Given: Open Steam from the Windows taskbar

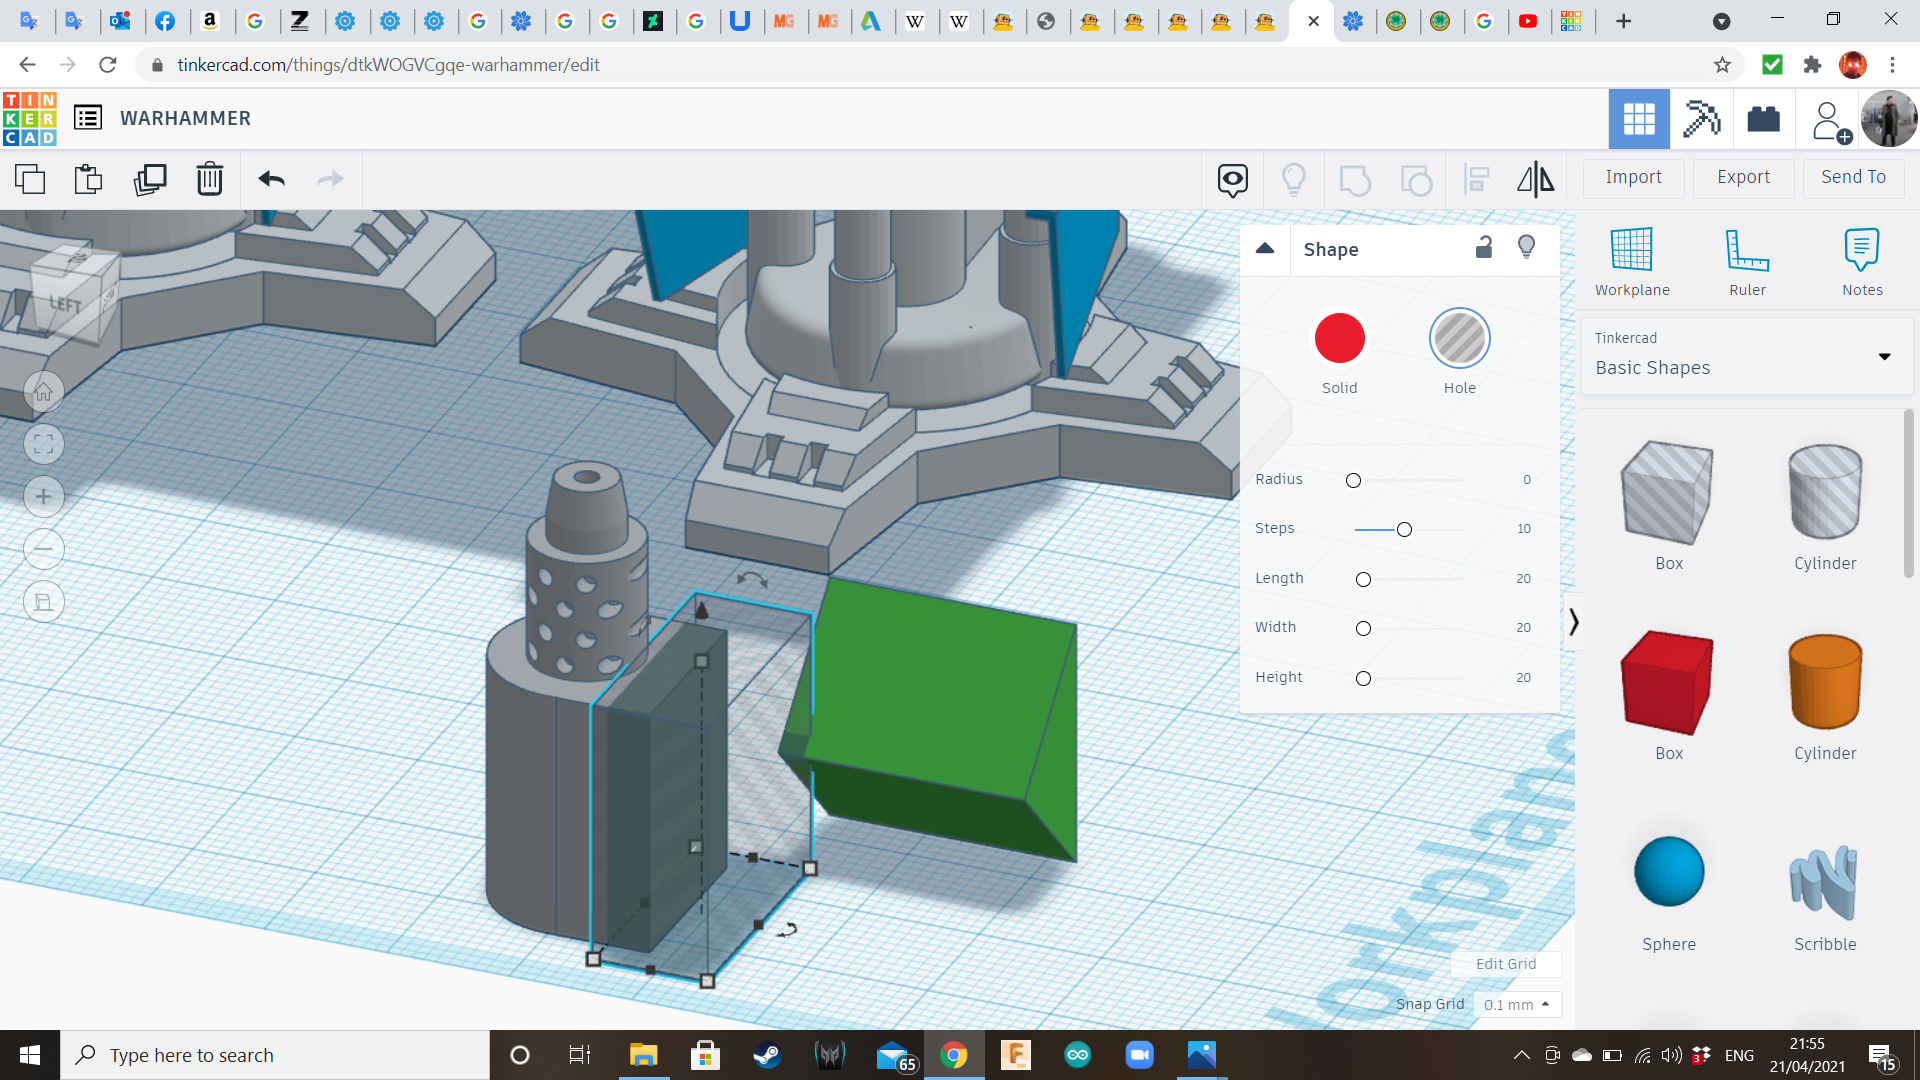Looking at the screenshot, I should click(x=767, y=1055).
